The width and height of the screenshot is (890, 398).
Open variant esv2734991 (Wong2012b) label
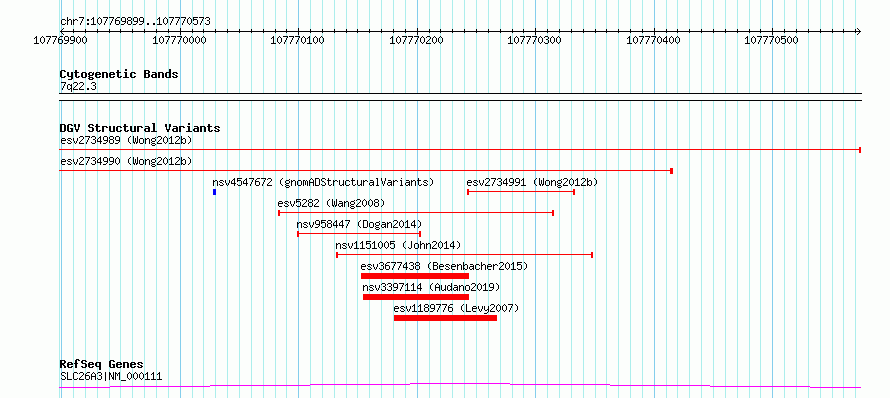pyautogui.click(x=532, y=182)
